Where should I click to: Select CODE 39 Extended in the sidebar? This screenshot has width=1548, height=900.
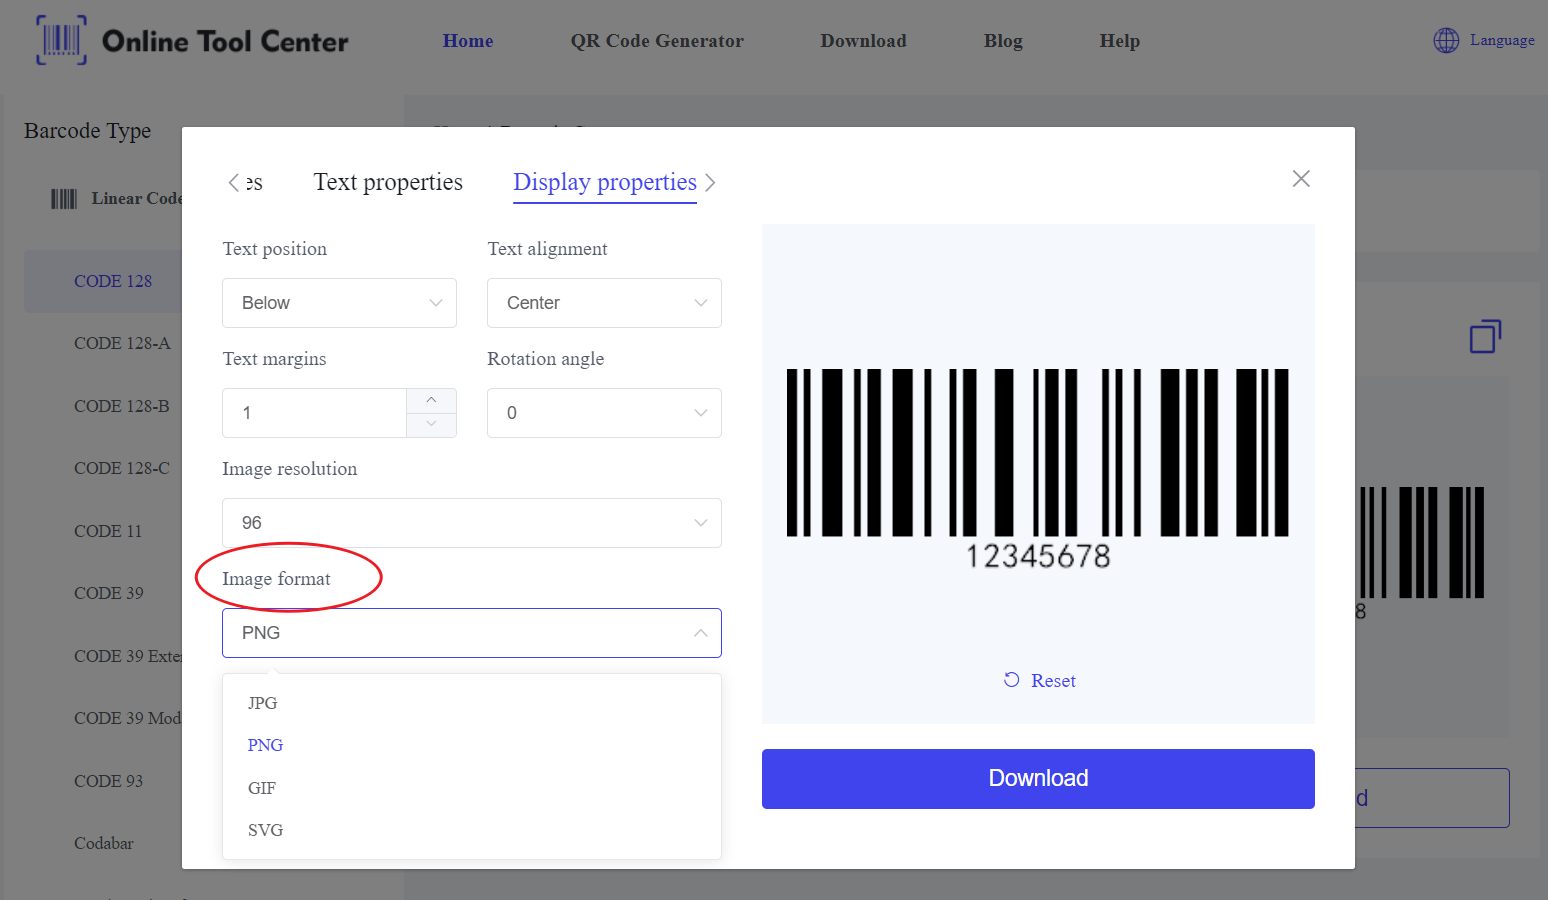pyautogui.click(x=128, y=656)
